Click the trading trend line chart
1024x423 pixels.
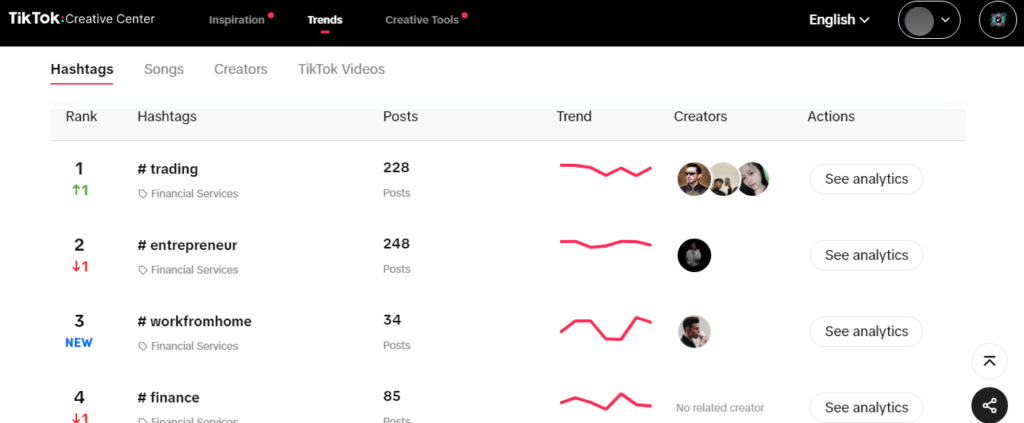(x=605, y=170)
